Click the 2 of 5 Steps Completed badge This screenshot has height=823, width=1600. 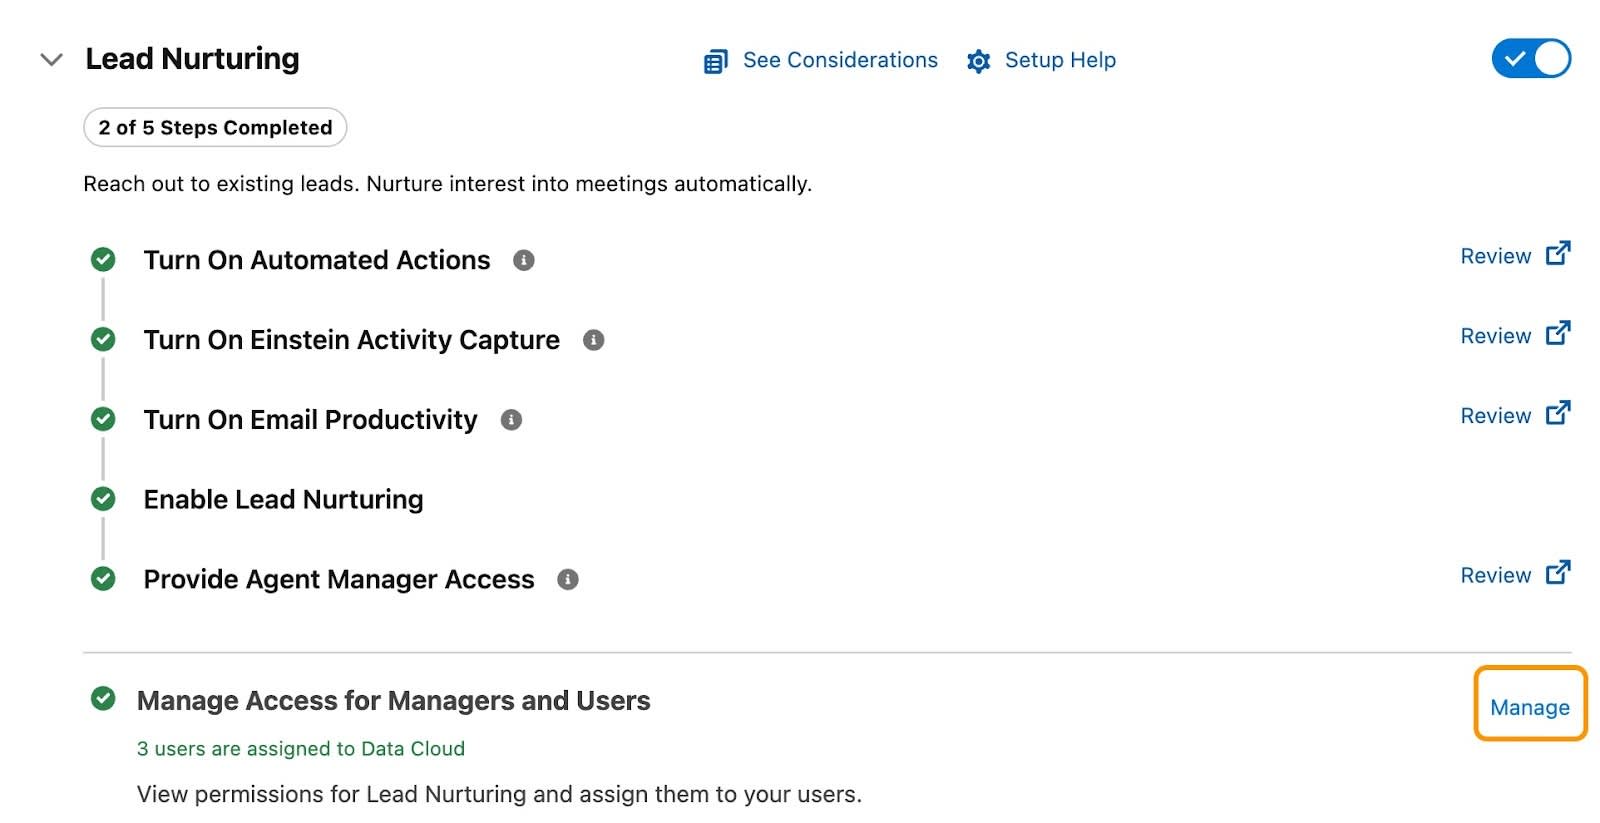pos(215,128)
